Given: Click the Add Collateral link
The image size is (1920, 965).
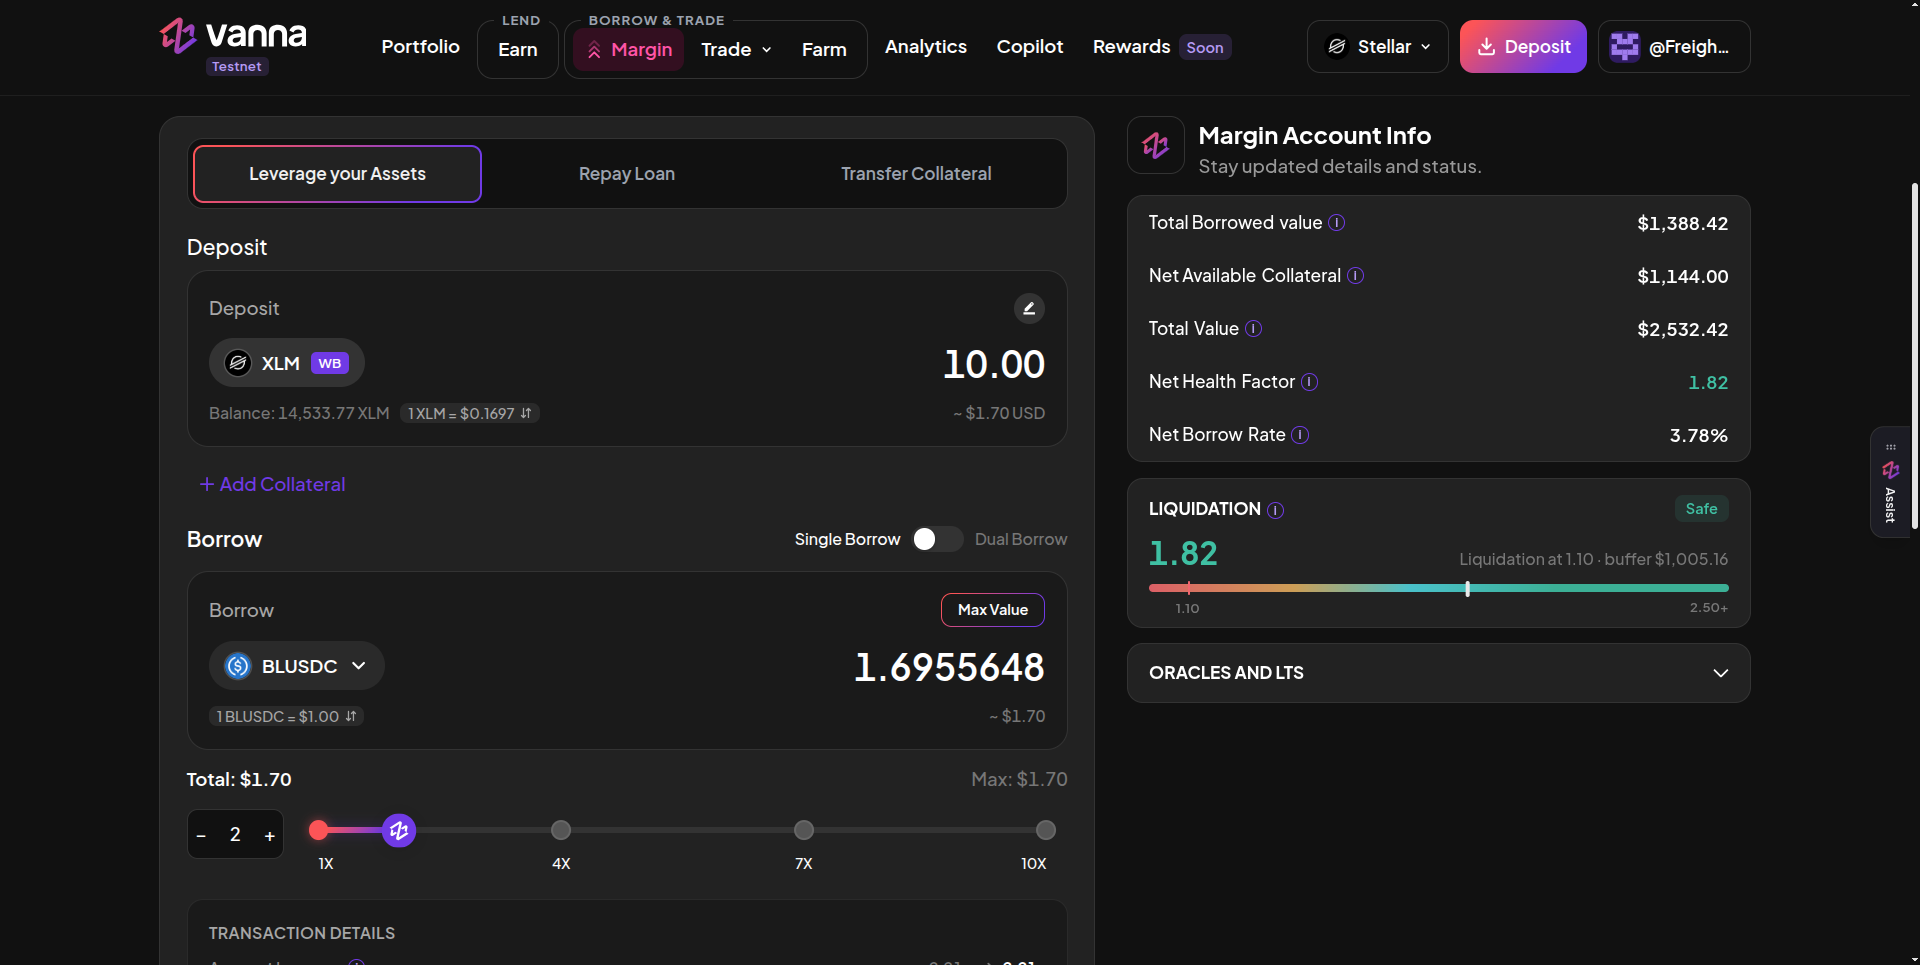Looking at the screenshot, I should pyautogui.click(x=272, y=484).
